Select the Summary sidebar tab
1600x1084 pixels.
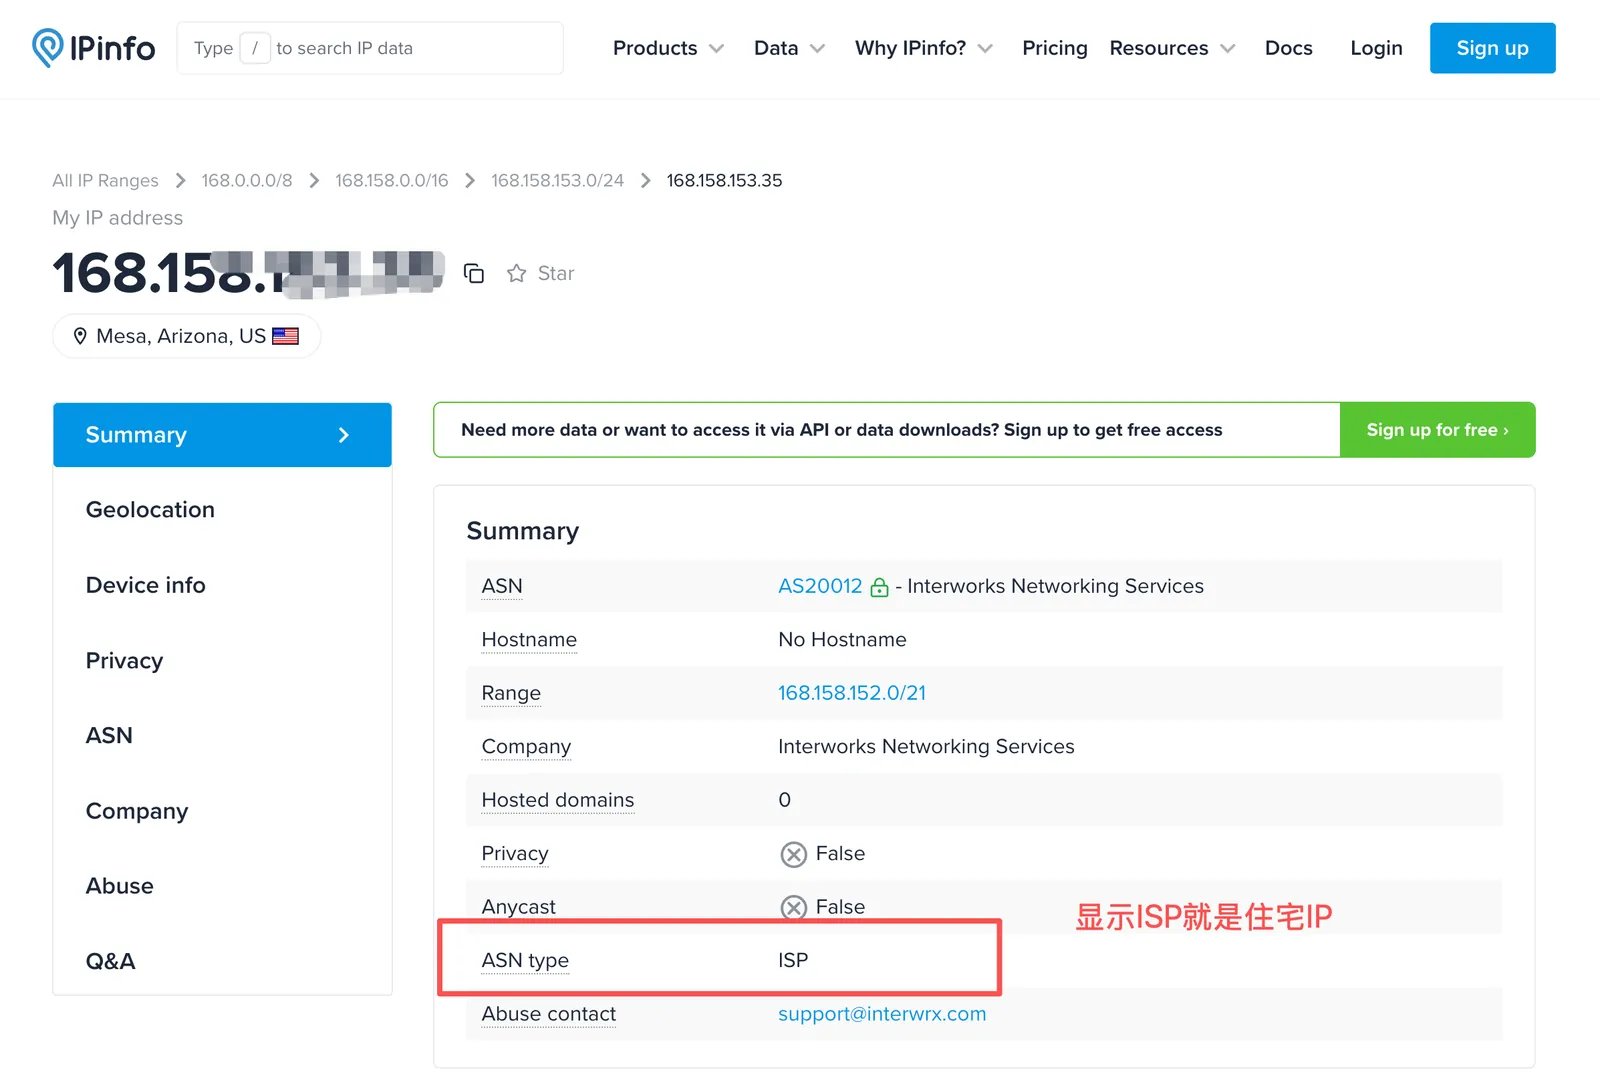222,435
